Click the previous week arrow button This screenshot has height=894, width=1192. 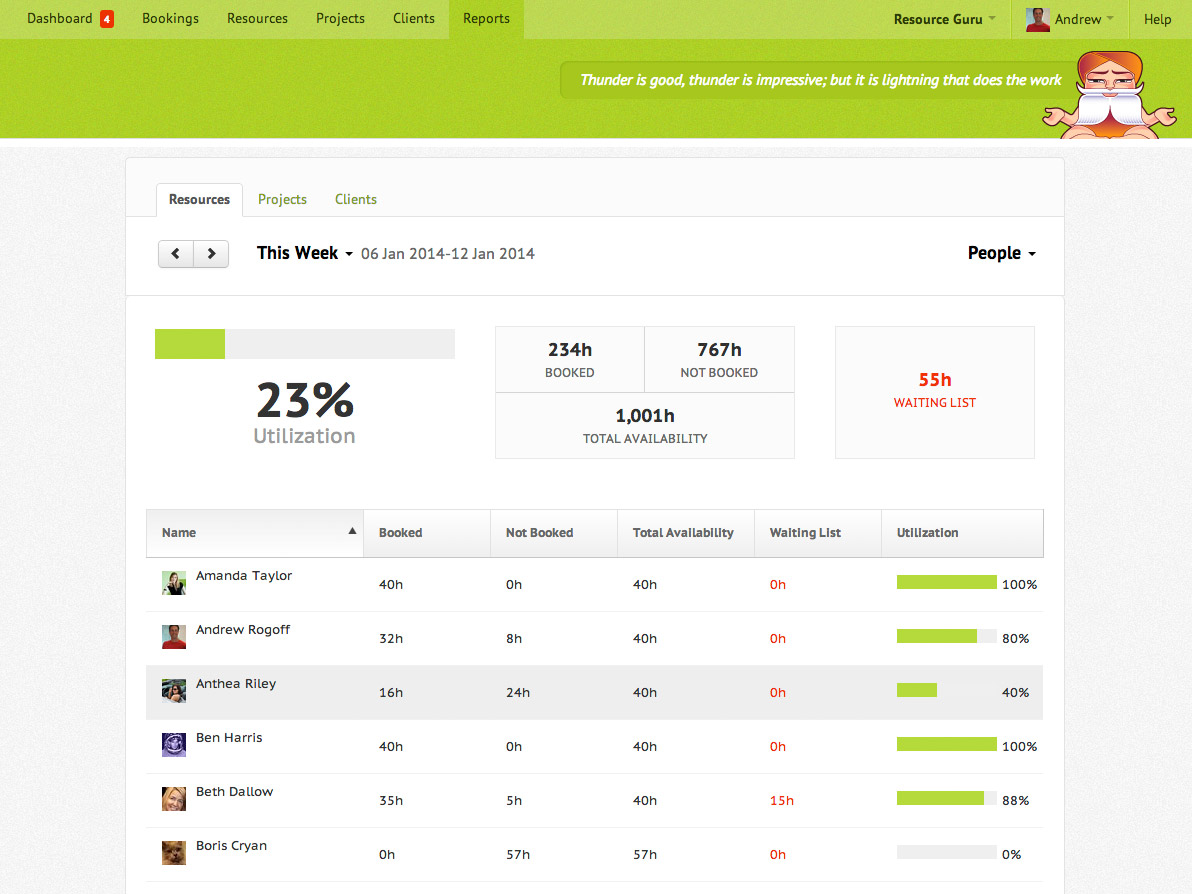[176, 254]
